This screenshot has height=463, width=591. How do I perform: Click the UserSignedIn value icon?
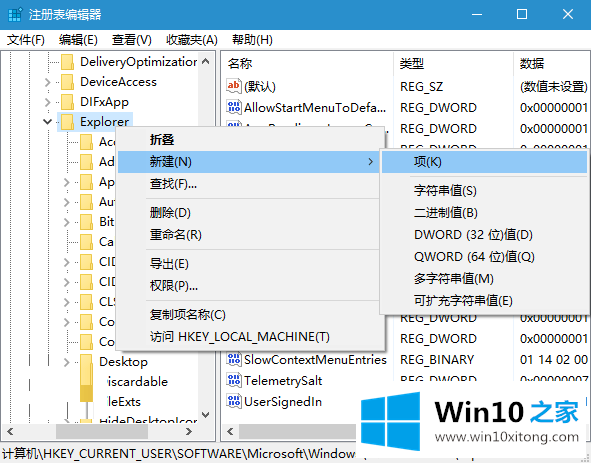pos(234,401)
